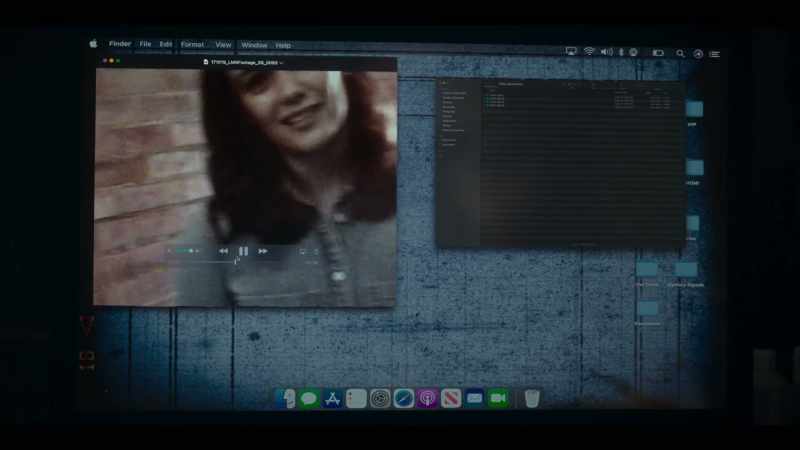Open the Apple menu

point(93,44)
